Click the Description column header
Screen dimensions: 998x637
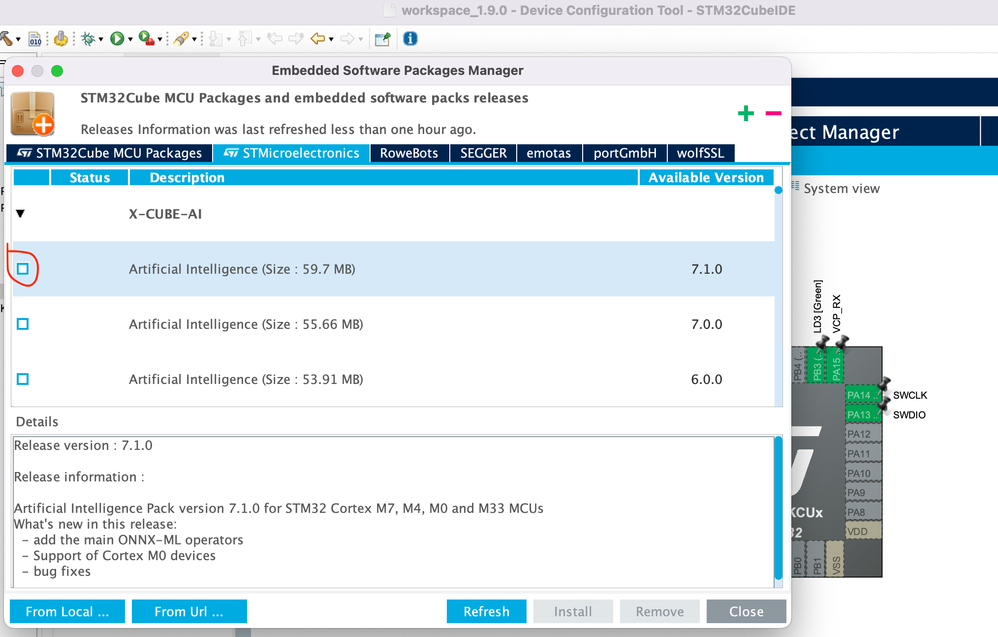click(x=384, y=178)
